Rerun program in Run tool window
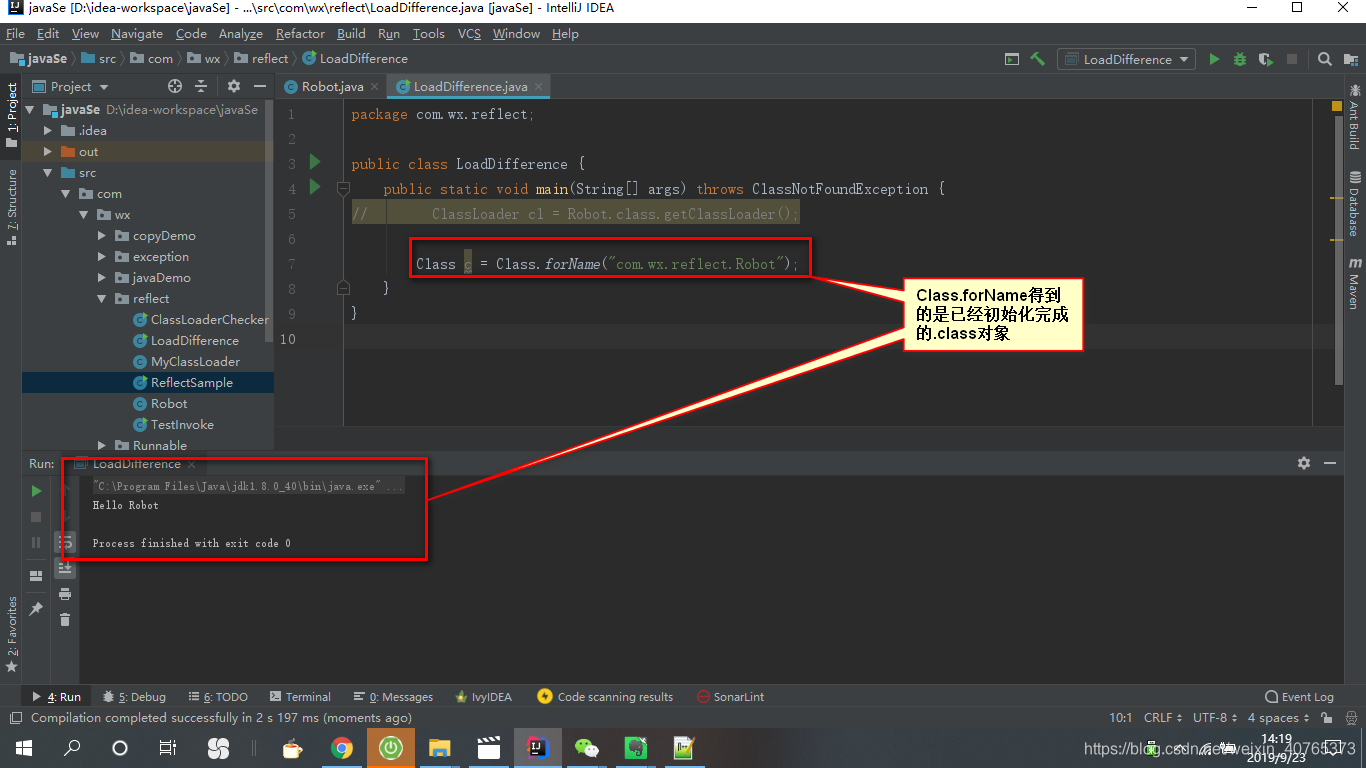The height and width of the screenshot is (768, 1366). (36, 491)
